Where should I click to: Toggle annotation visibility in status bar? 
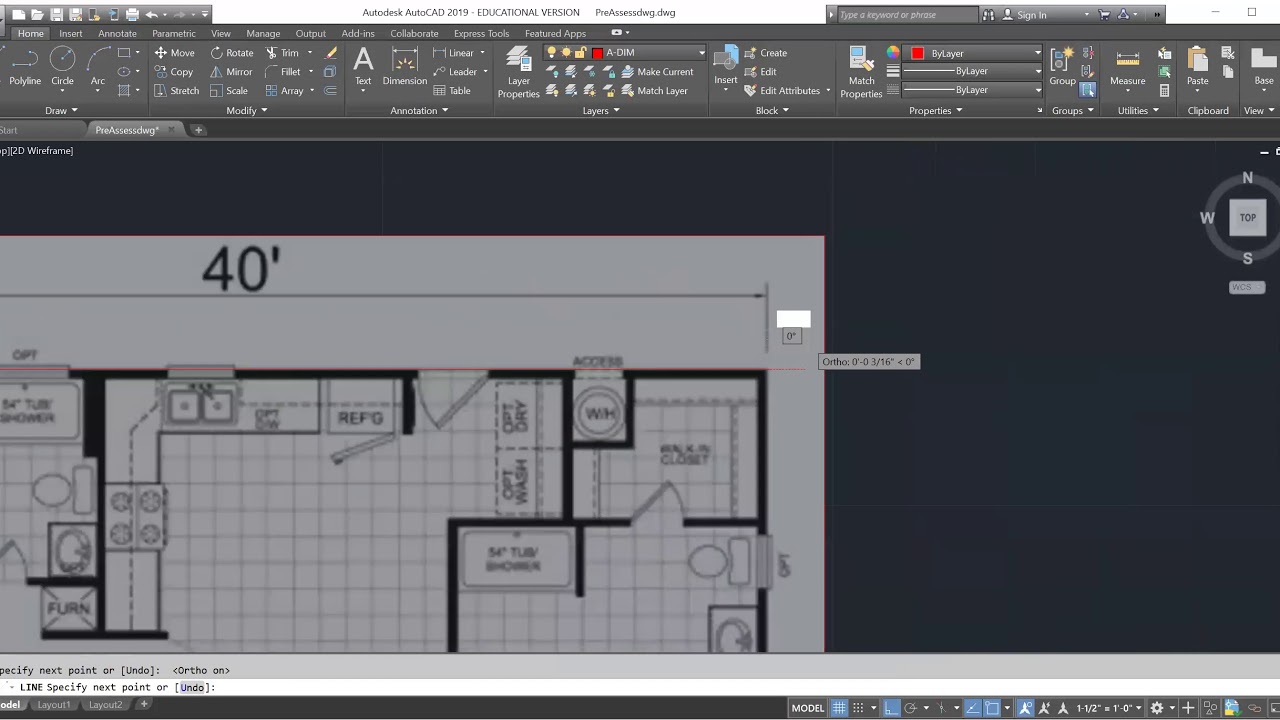click(x=1025, y=708)
